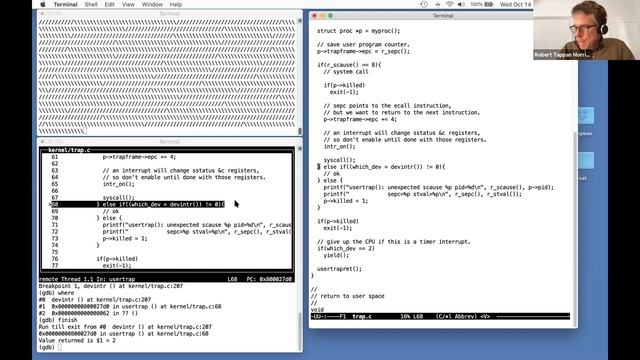Click 'yield();' line in Emacs window
This screenshot has height=360, width=640.
[x=336, y=255]
